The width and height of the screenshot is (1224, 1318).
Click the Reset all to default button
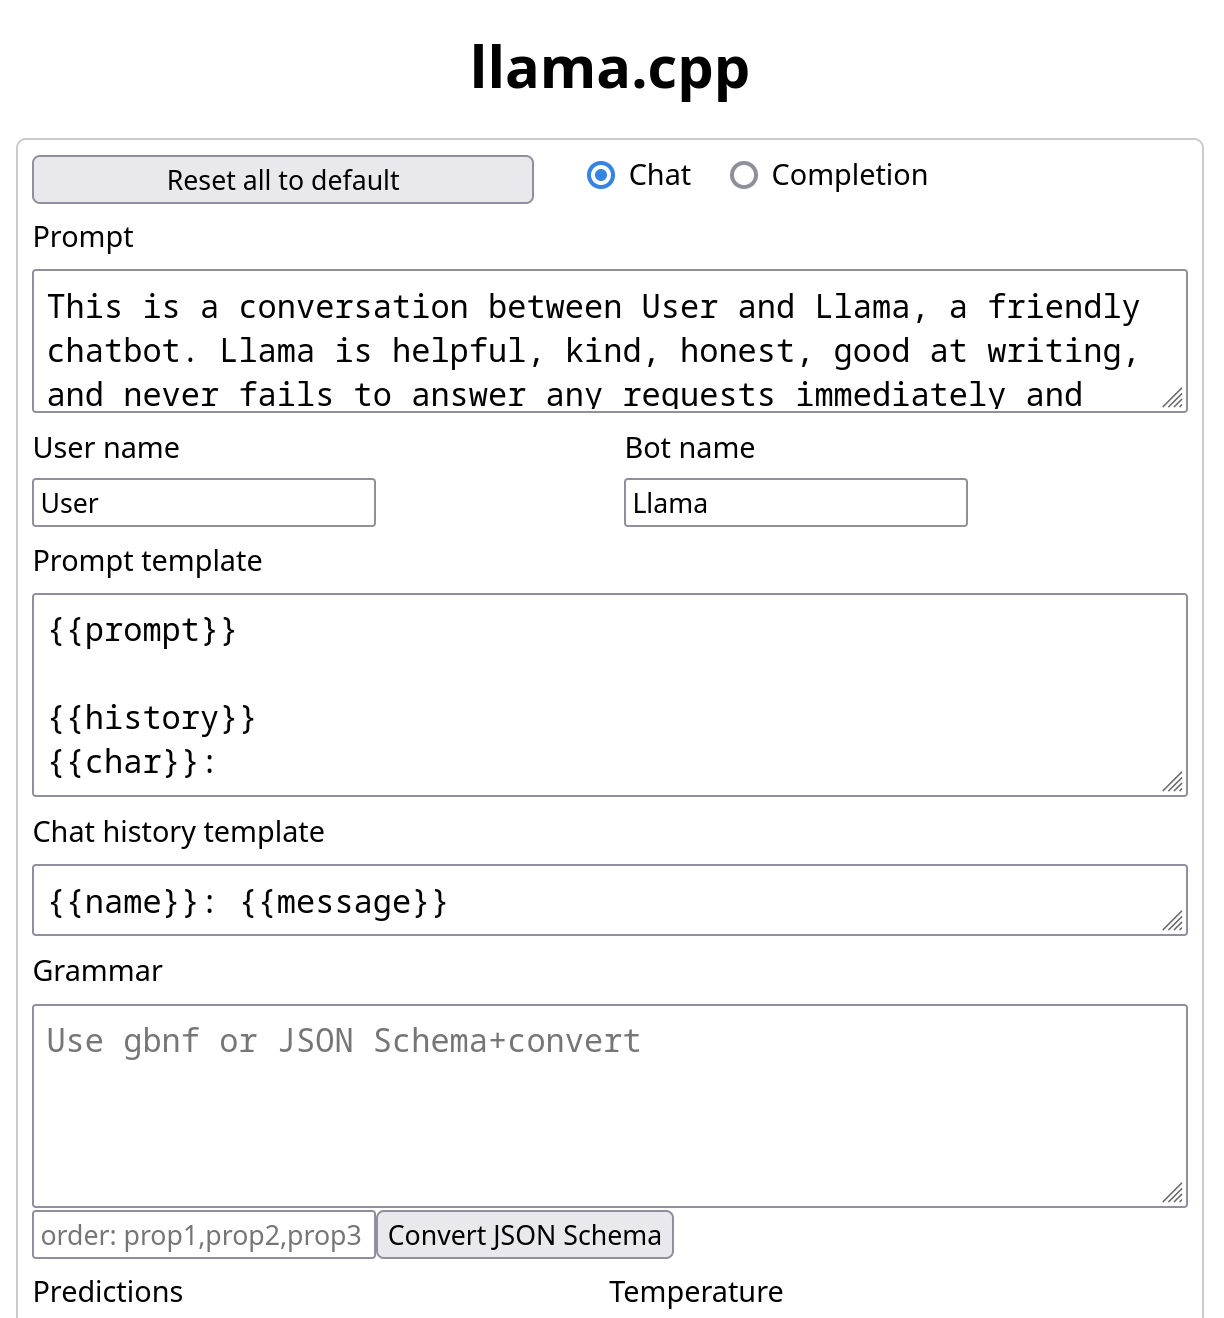tap(283, 180)
